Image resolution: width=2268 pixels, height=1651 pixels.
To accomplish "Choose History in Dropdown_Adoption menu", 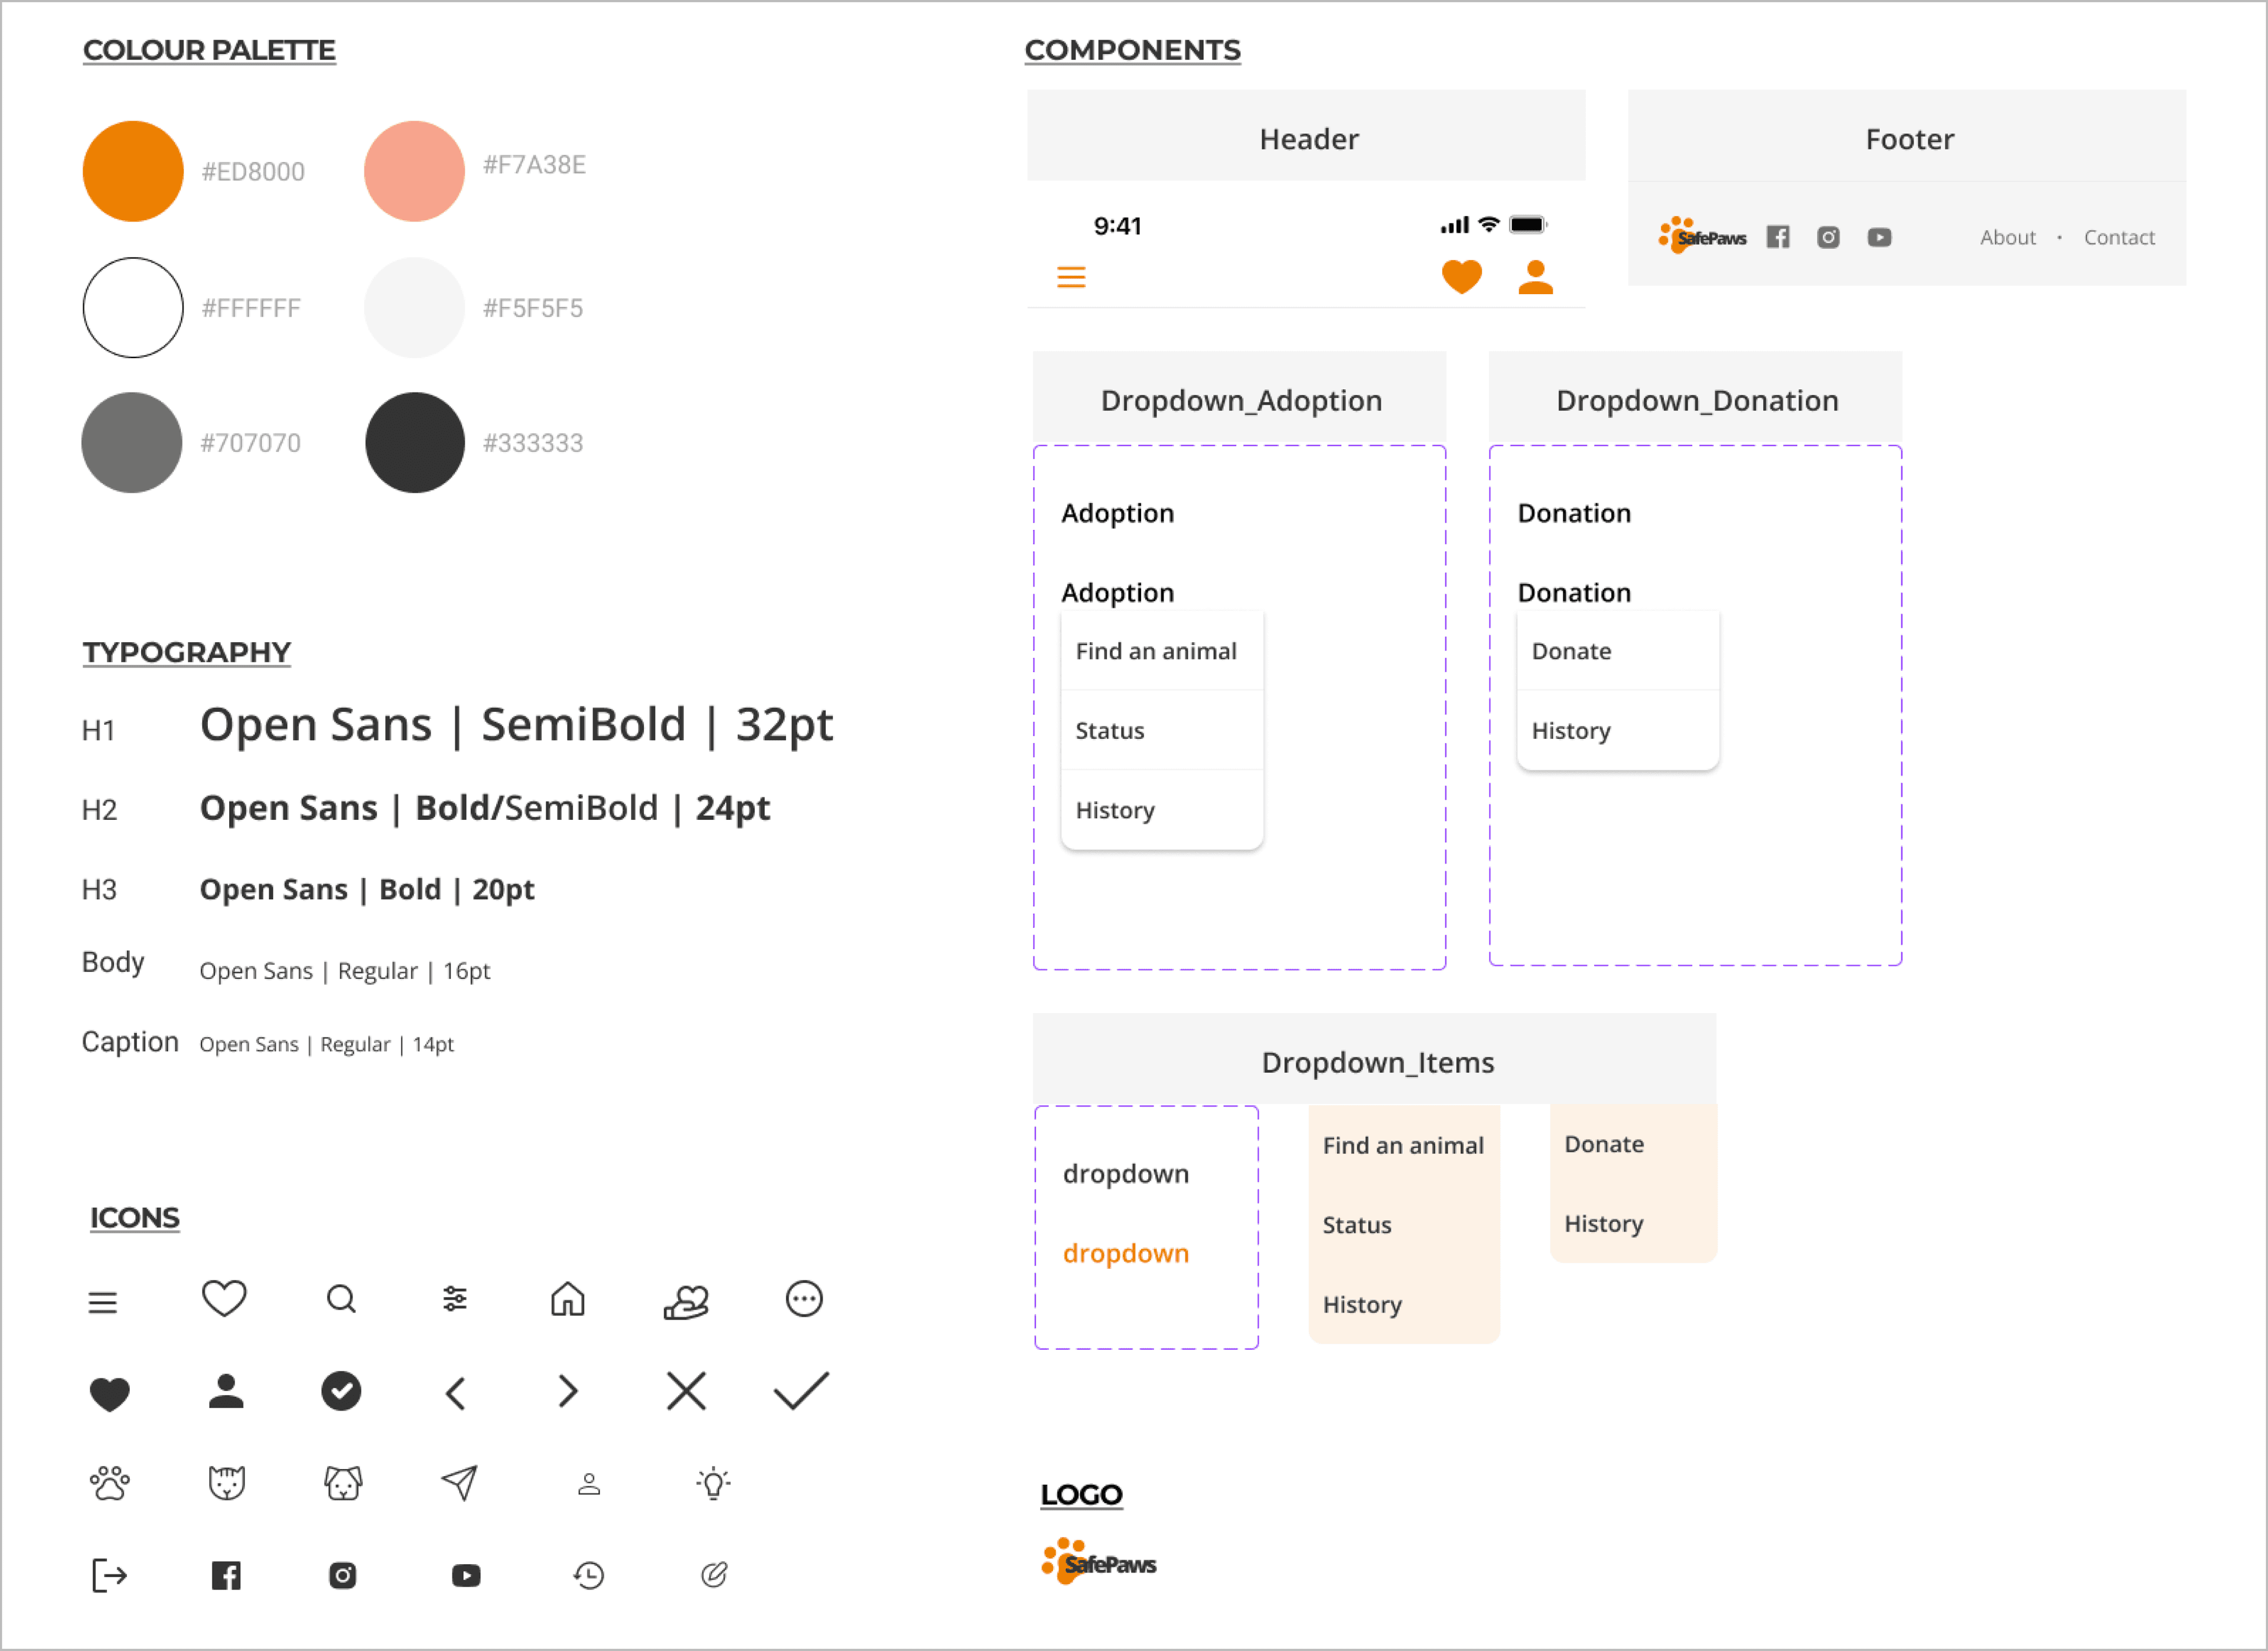I will coord(1162,810).
